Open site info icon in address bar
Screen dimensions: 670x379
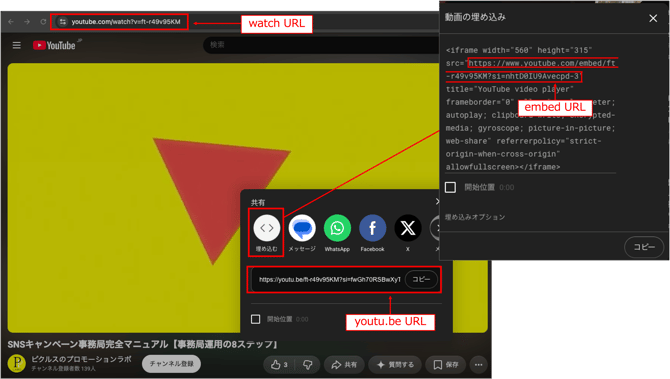click(63, 22)
